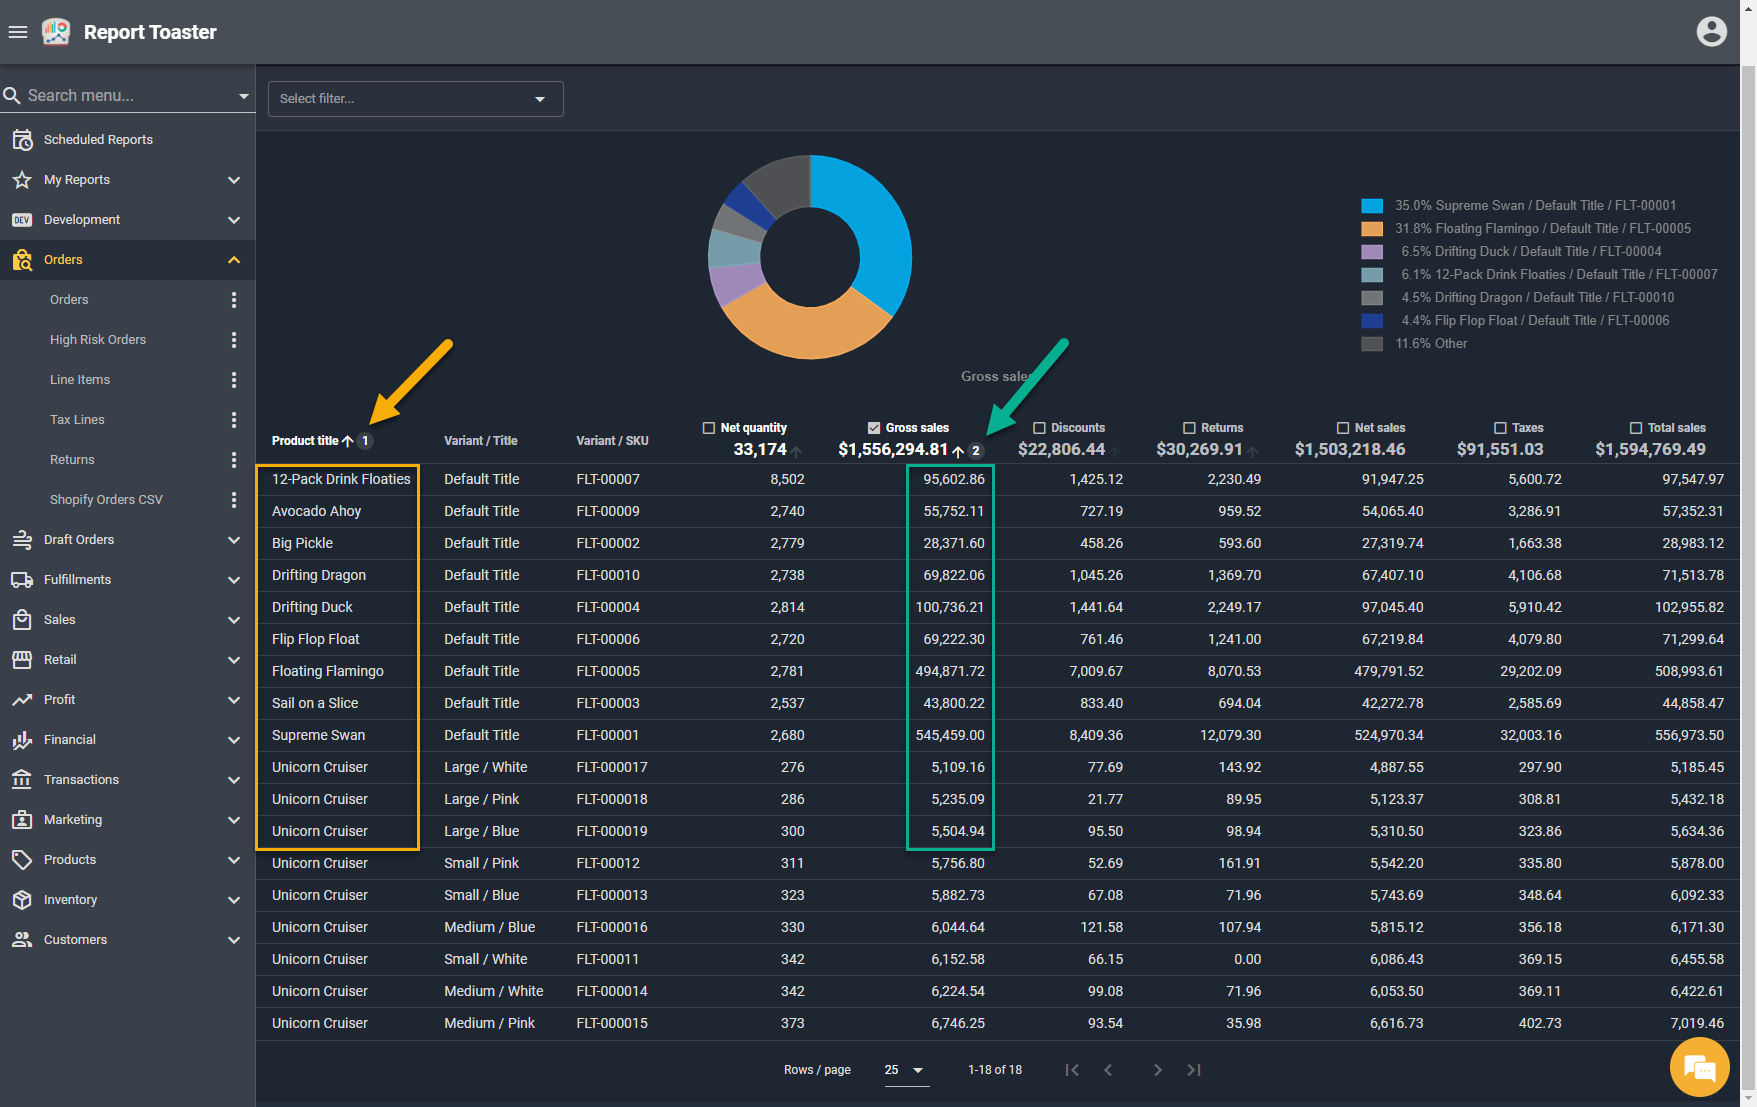Check the Total sales column checkbox
The width and height of the screenshot is (1757, 1107).
[1636, 428]
